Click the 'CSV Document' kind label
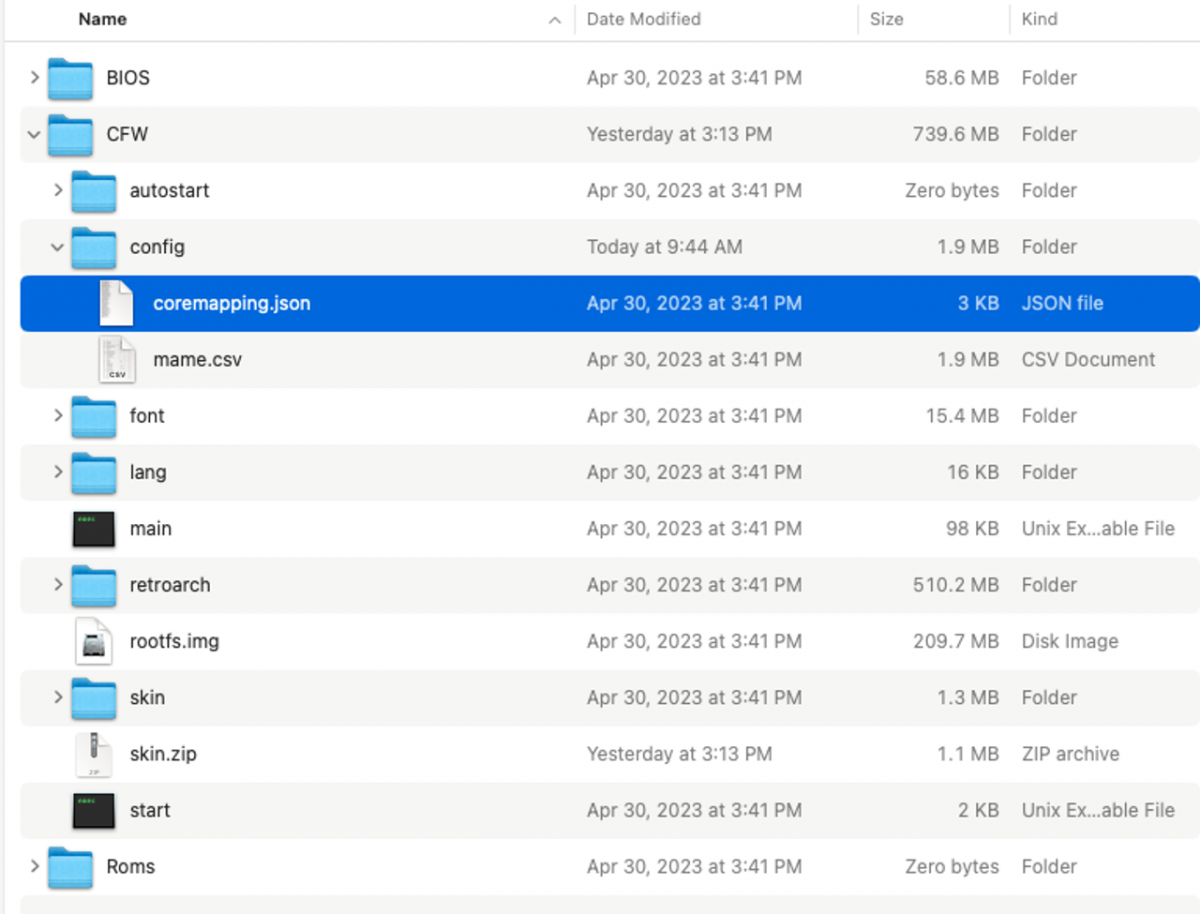The width and height of the screenshot is (1200, 914). tap(1088, 359)
